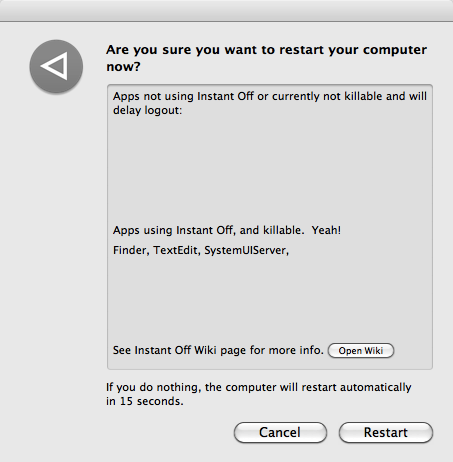453x462 pixels.
Task: Select TextEdit in the killable apps list
Action: (176, 250)
